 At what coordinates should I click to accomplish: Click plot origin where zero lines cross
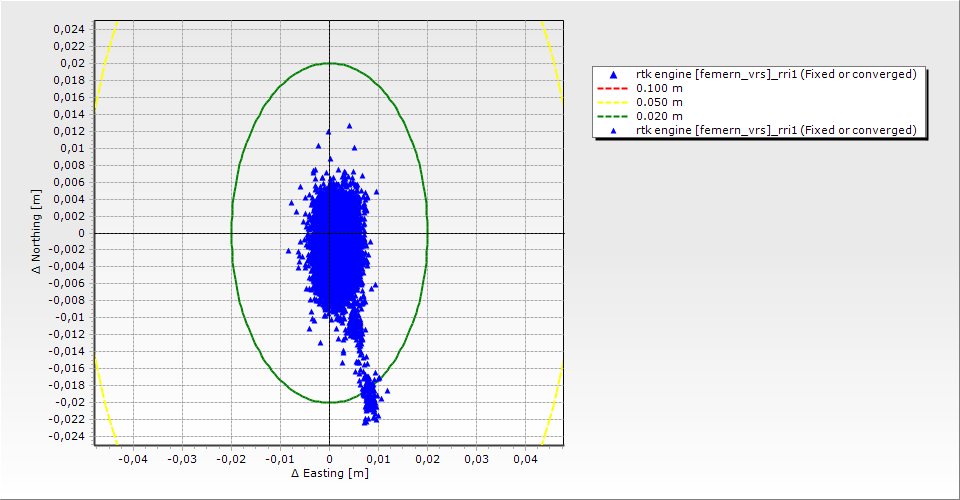pos(330,233)
